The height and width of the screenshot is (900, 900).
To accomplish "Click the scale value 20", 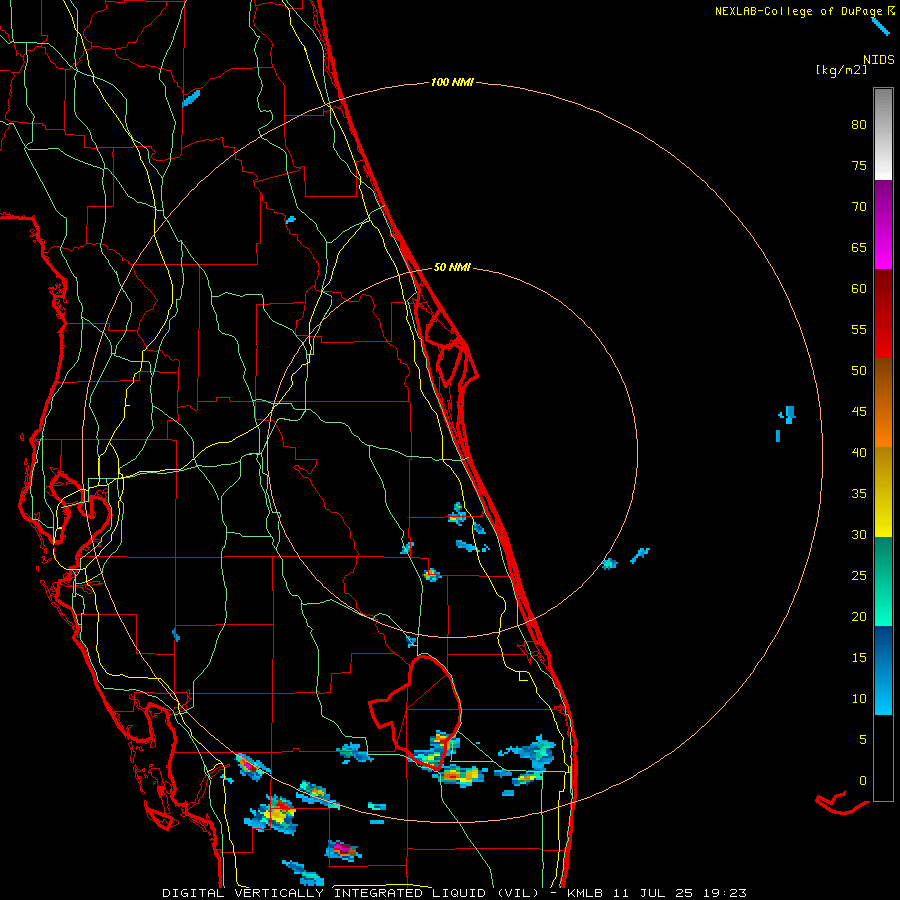I will tap(859, 617).
